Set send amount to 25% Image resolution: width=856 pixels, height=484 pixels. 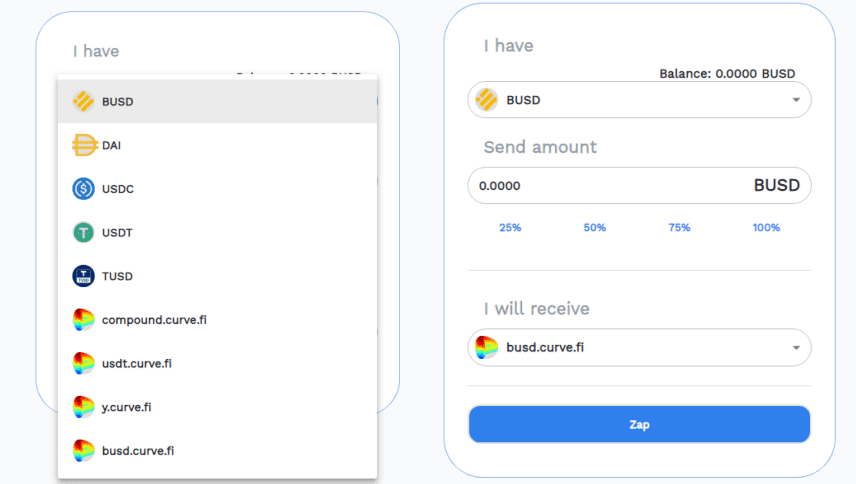pos(510,228)
